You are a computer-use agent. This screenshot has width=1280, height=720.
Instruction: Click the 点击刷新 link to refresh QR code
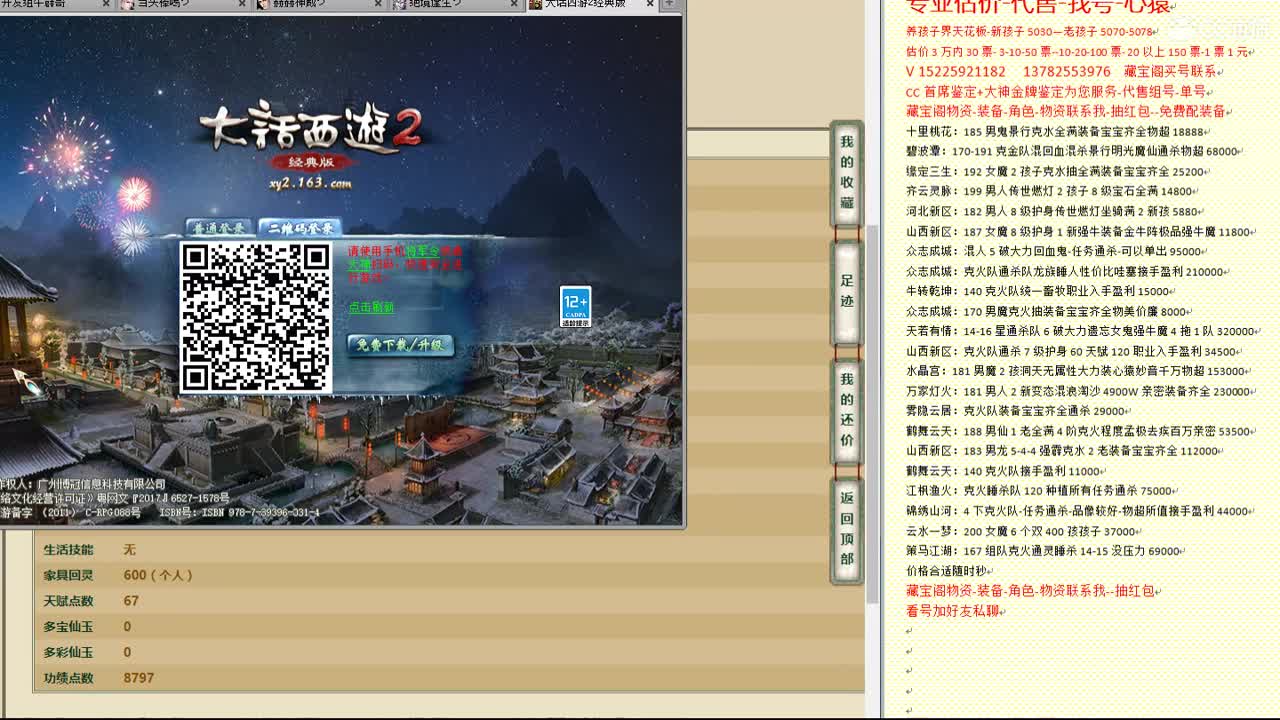371,307
